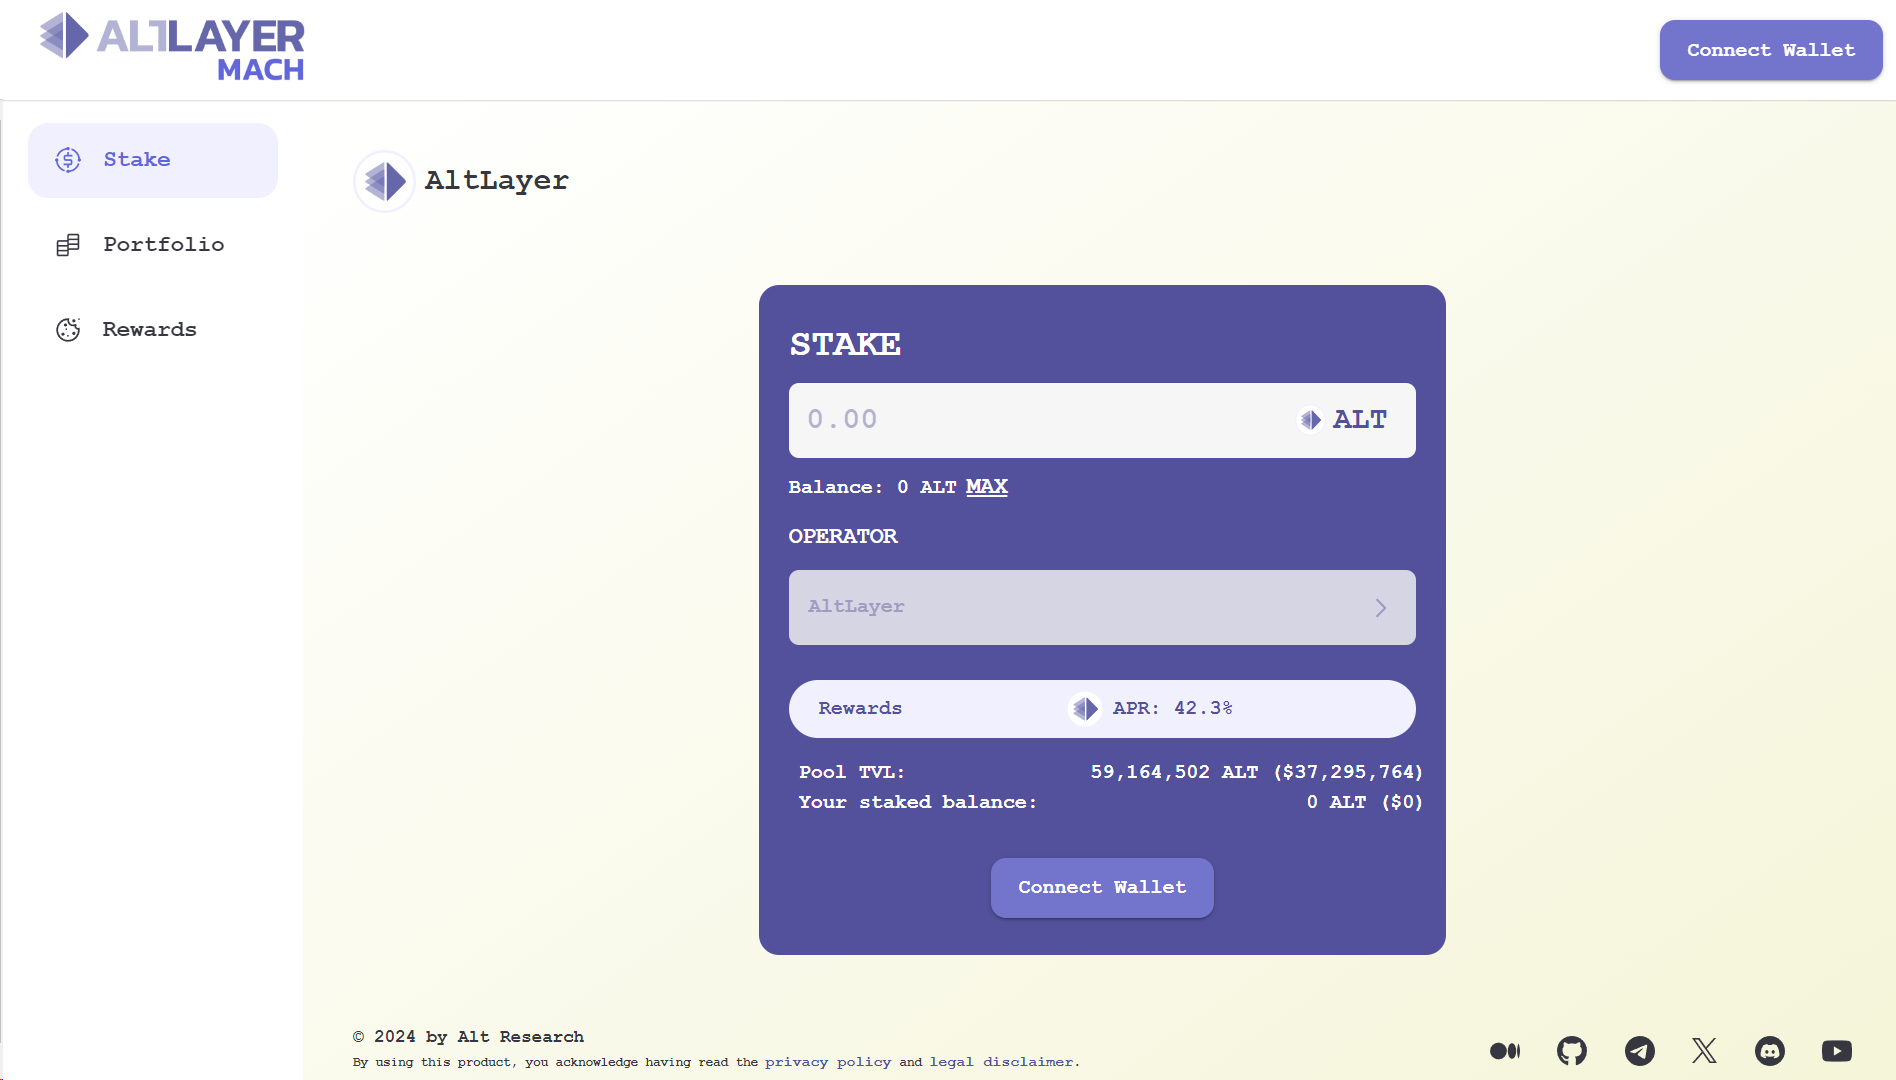Click the '© 2024 by Alt Research' text
Image resolution: width=1896 pixels, height=1080 pixels.
tap(468, 1037)
